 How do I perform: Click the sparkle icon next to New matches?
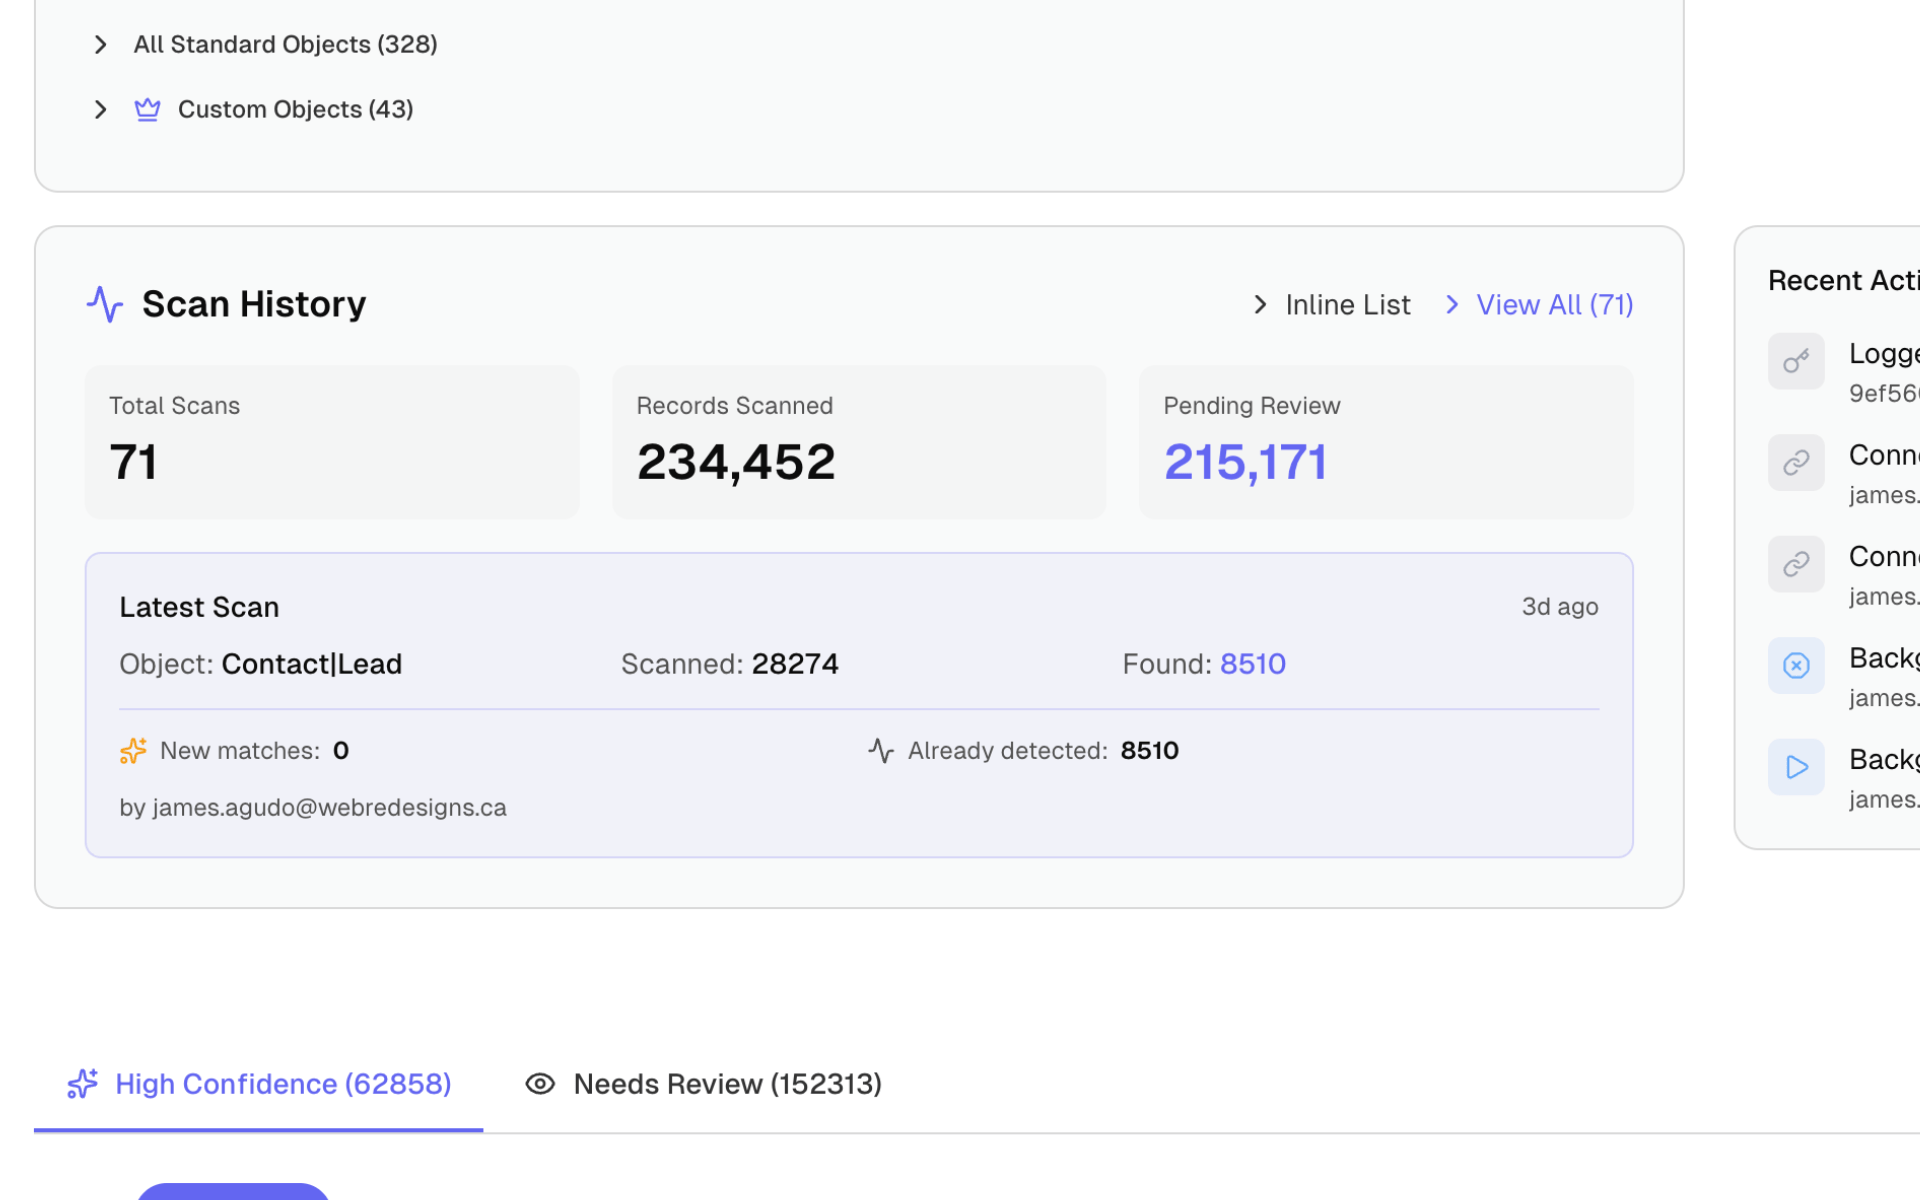coord(133,751)
